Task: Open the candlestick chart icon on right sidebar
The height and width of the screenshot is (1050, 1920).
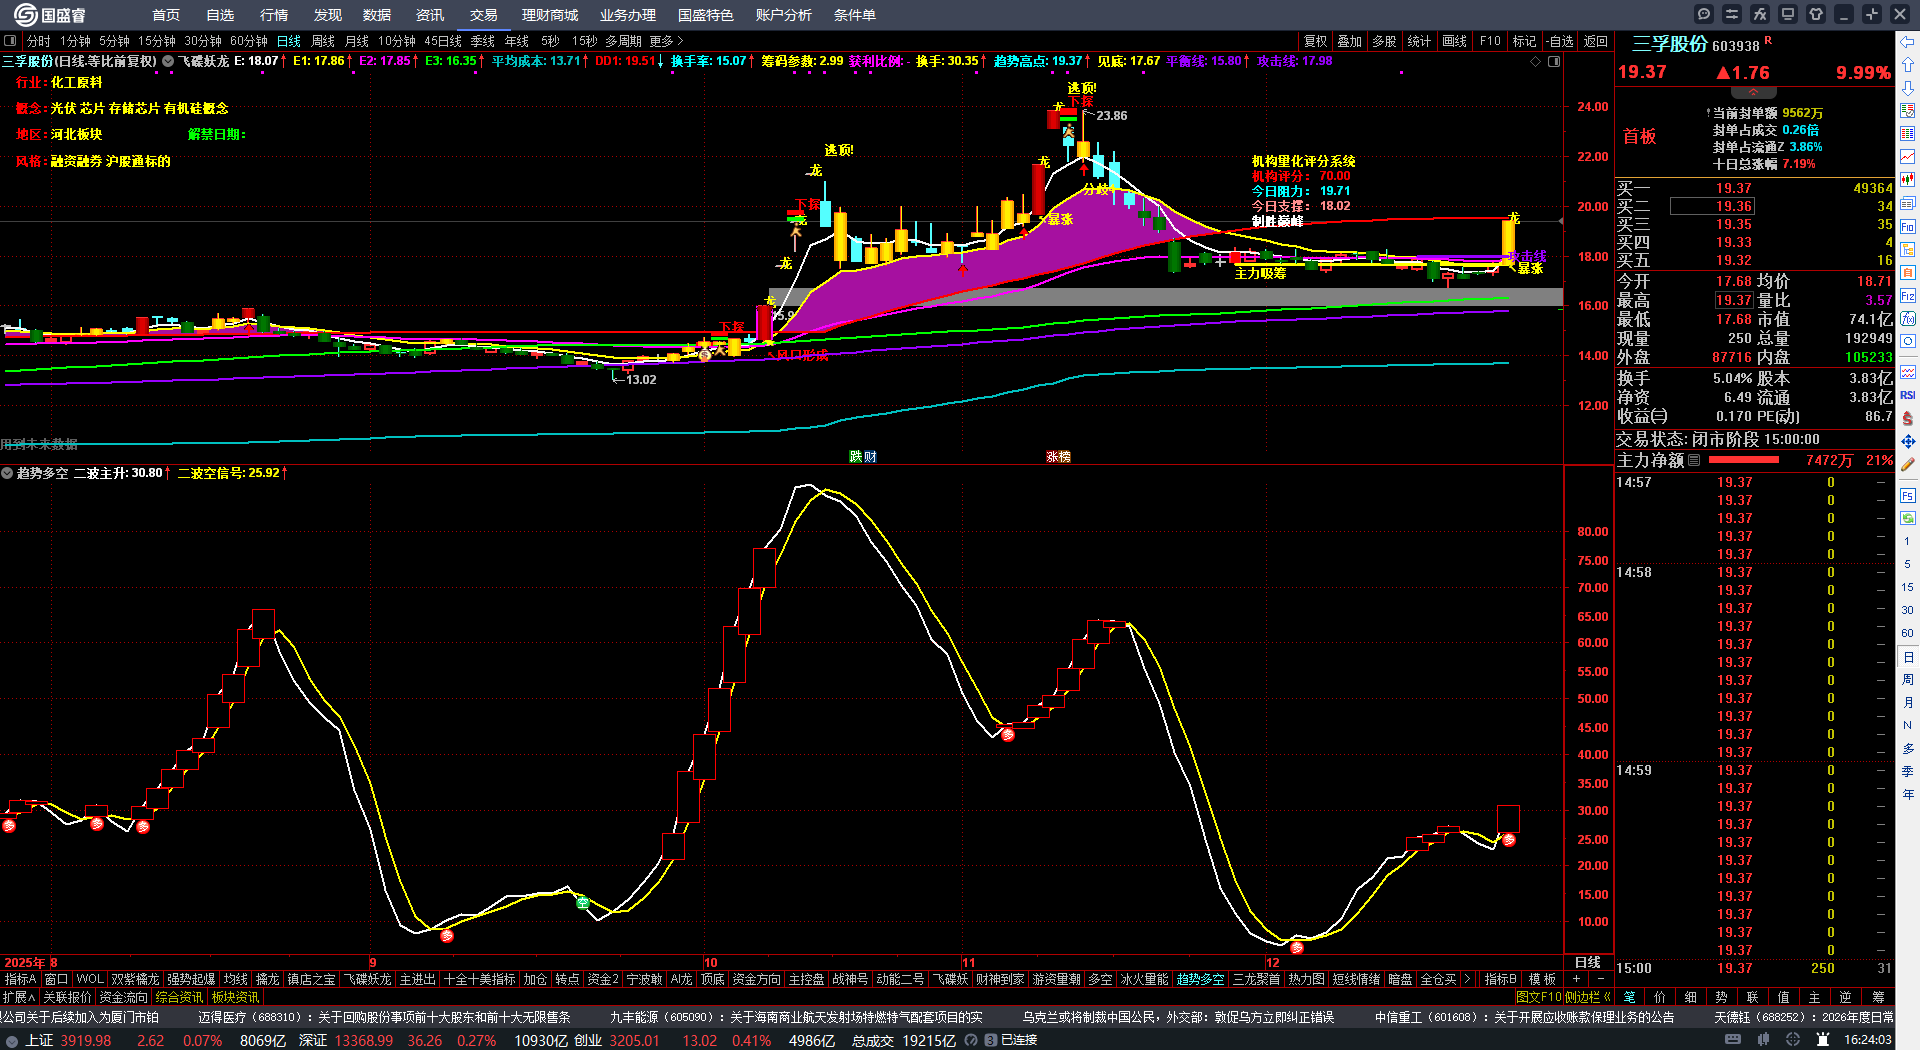Action: point(1908,179)
